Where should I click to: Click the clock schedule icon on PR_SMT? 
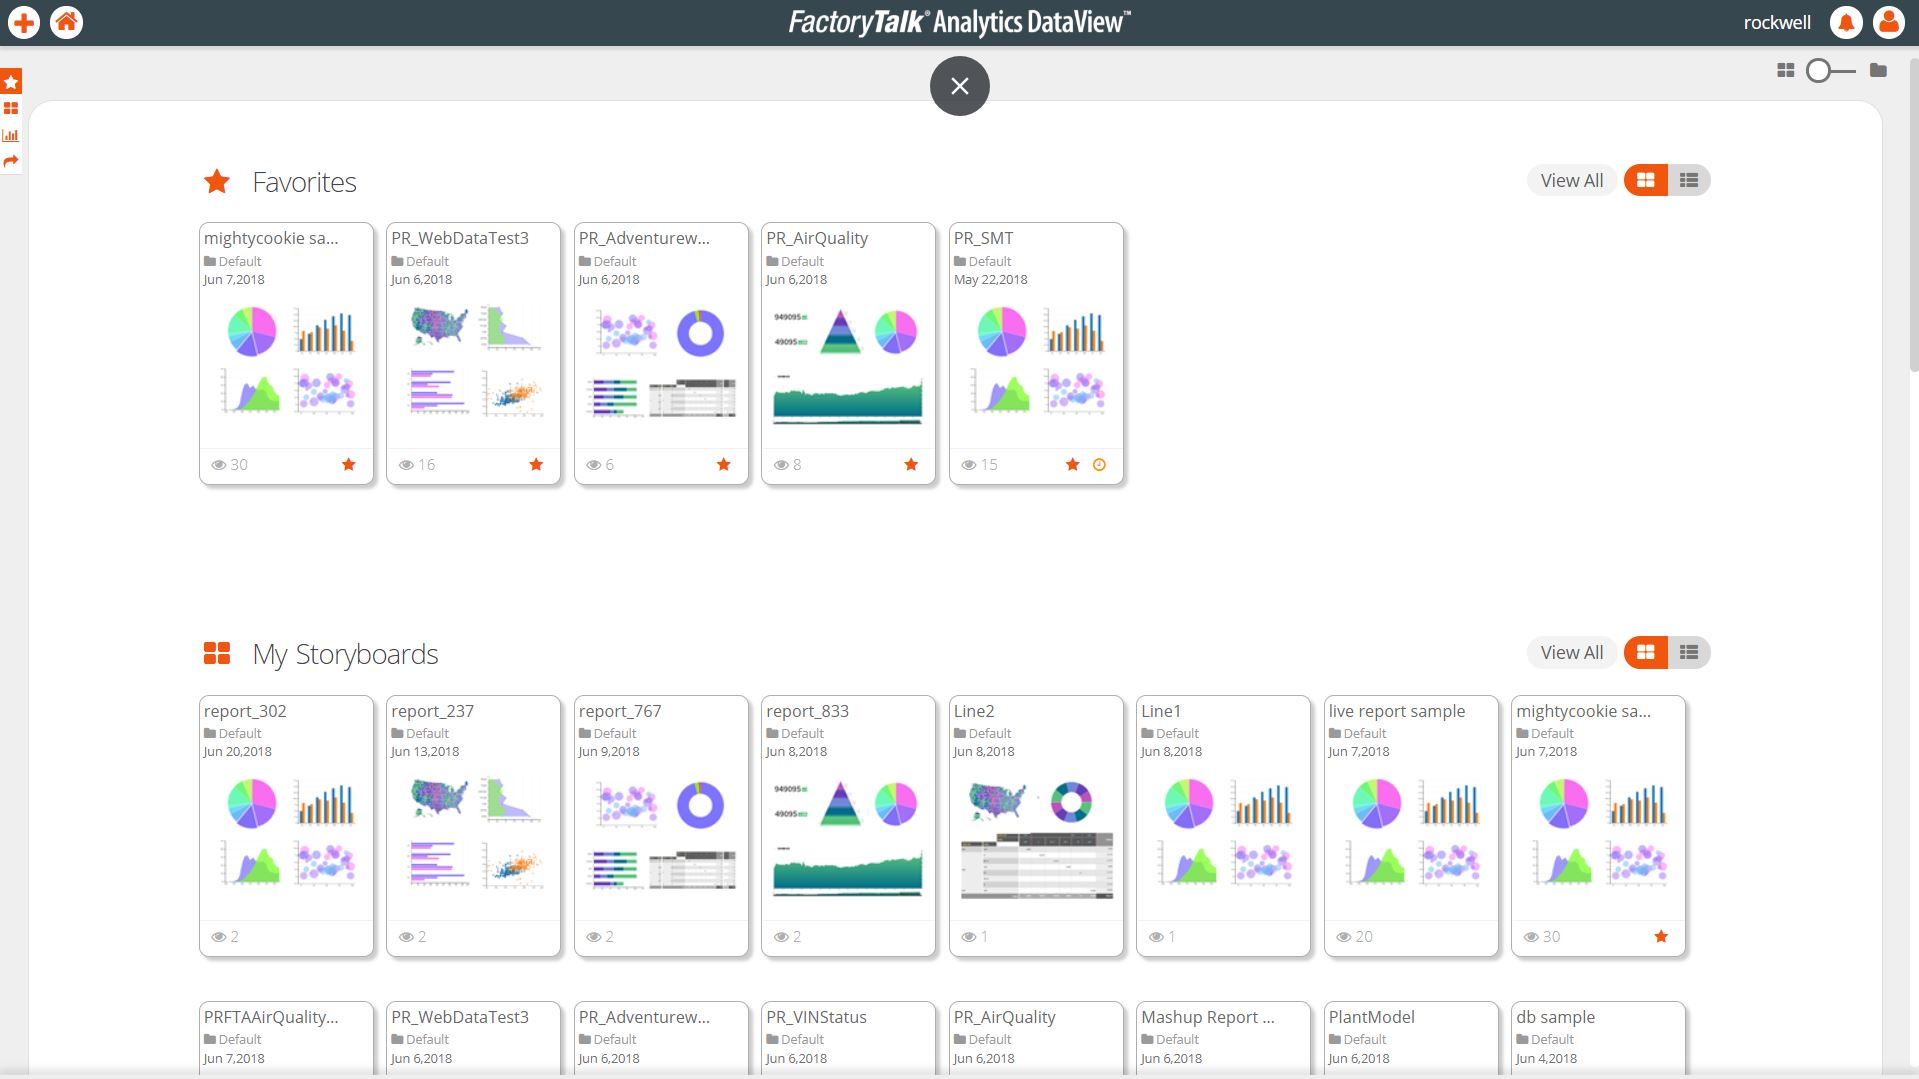[1099, 464]
